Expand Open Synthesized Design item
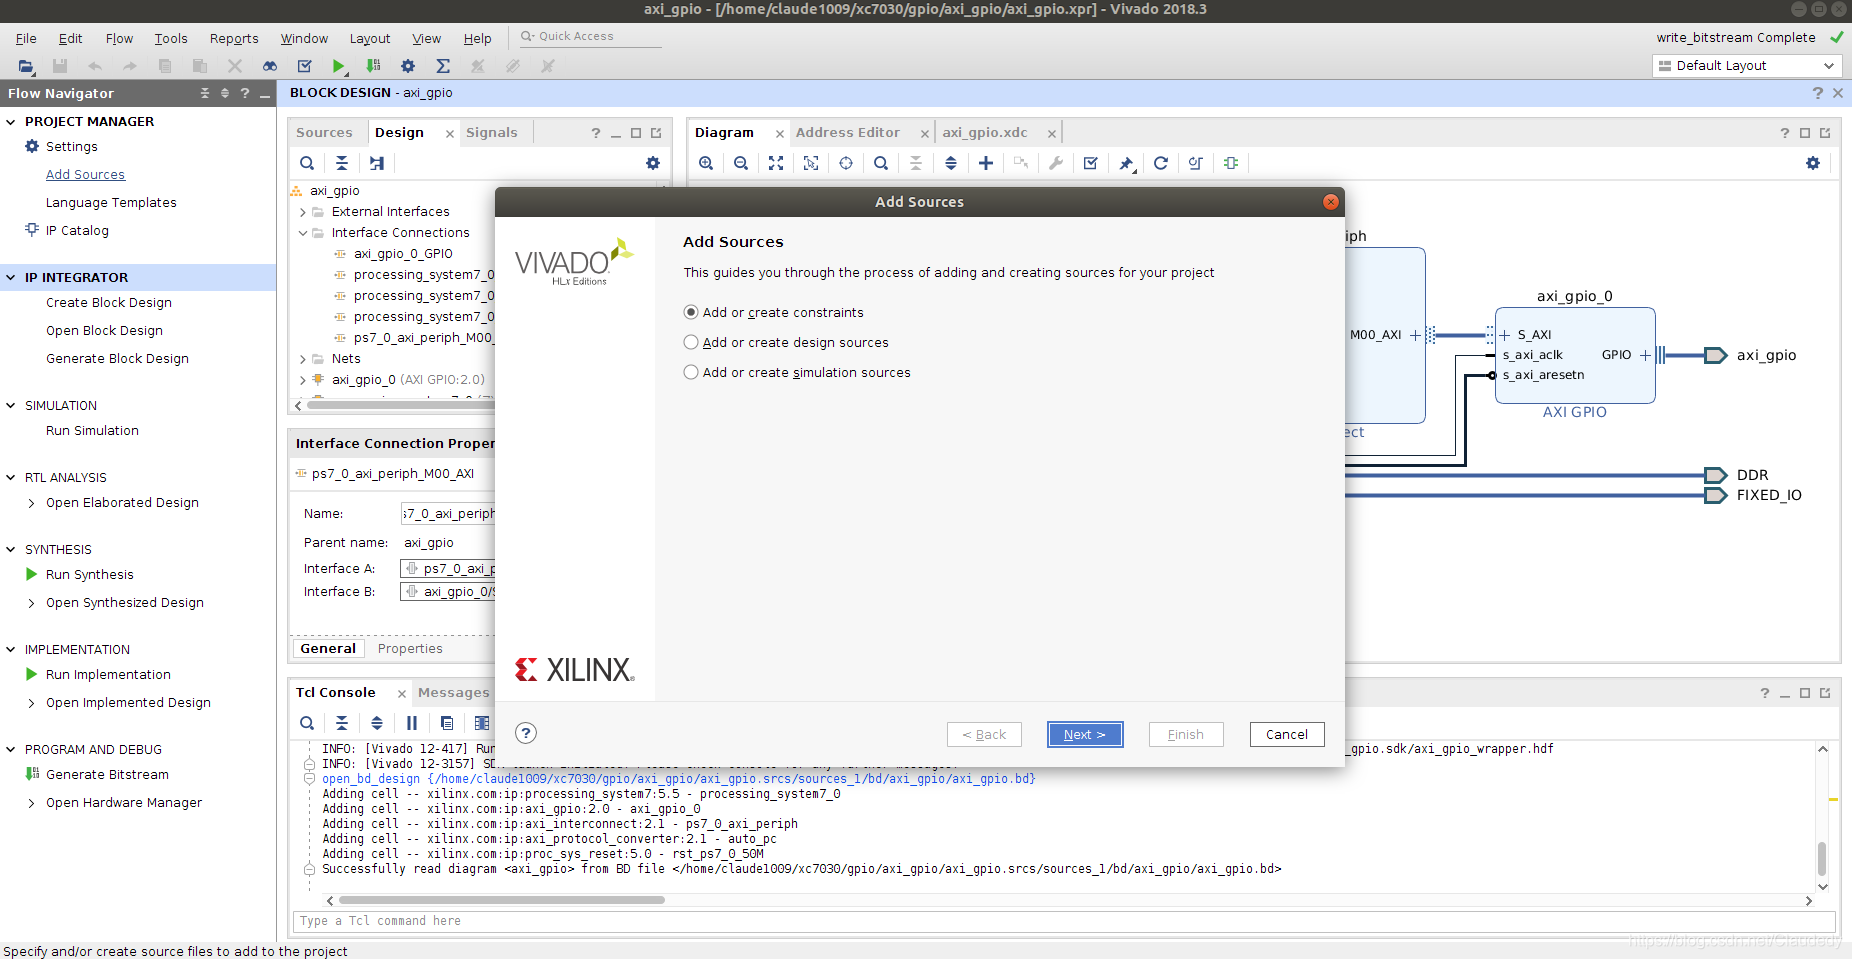This screenshot has width=1852, height=959. coord(32,603)
